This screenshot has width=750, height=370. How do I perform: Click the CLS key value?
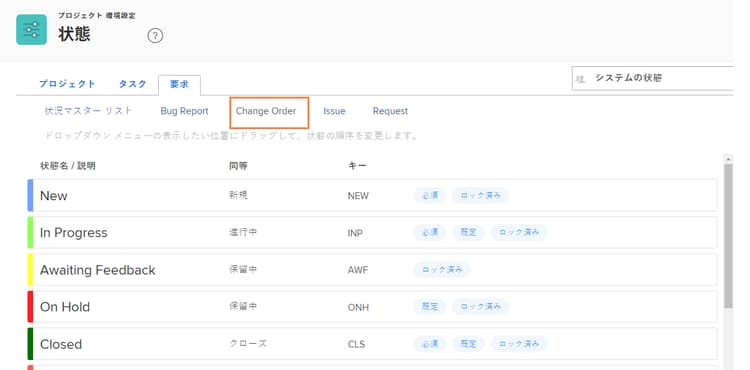pyautogui.click(x=356, y=345)
